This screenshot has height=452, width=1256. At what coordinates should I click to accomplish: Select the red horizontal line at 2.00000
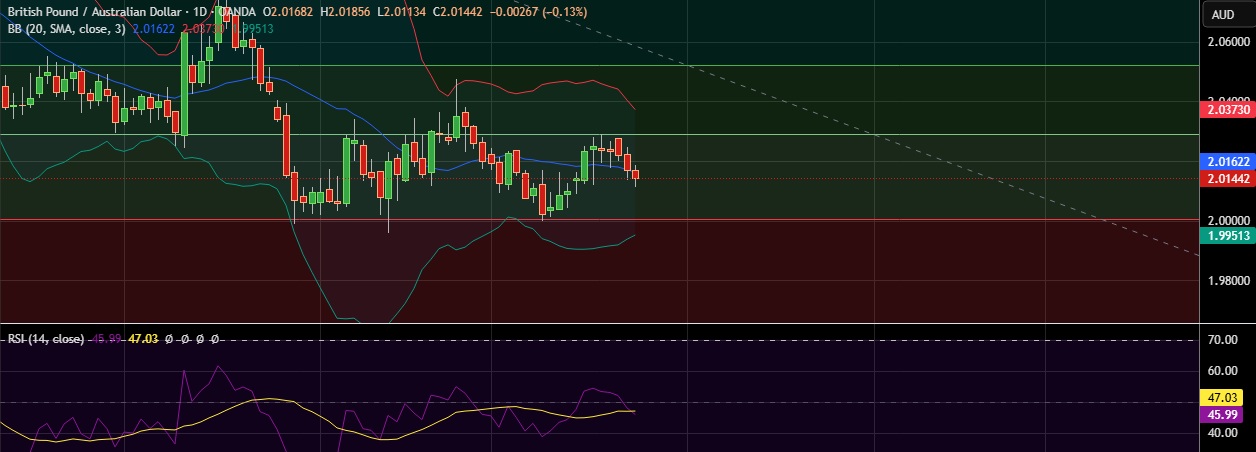point(600,219)
